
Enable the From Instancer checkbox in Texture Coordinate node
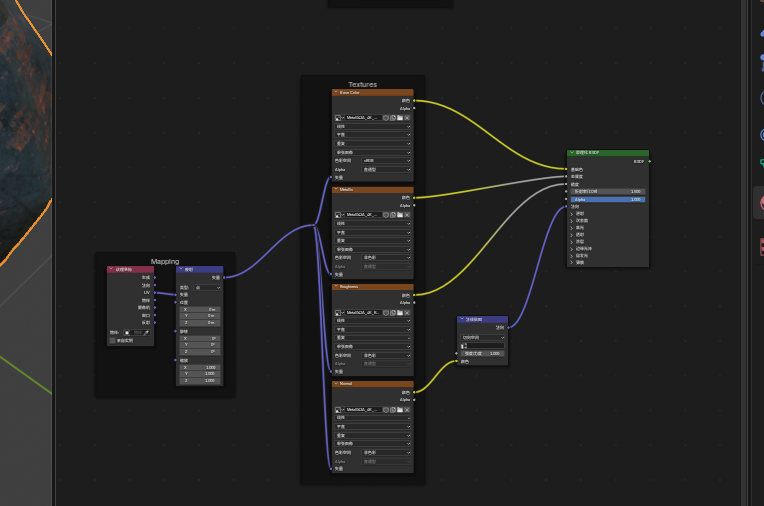click(112, 340)
